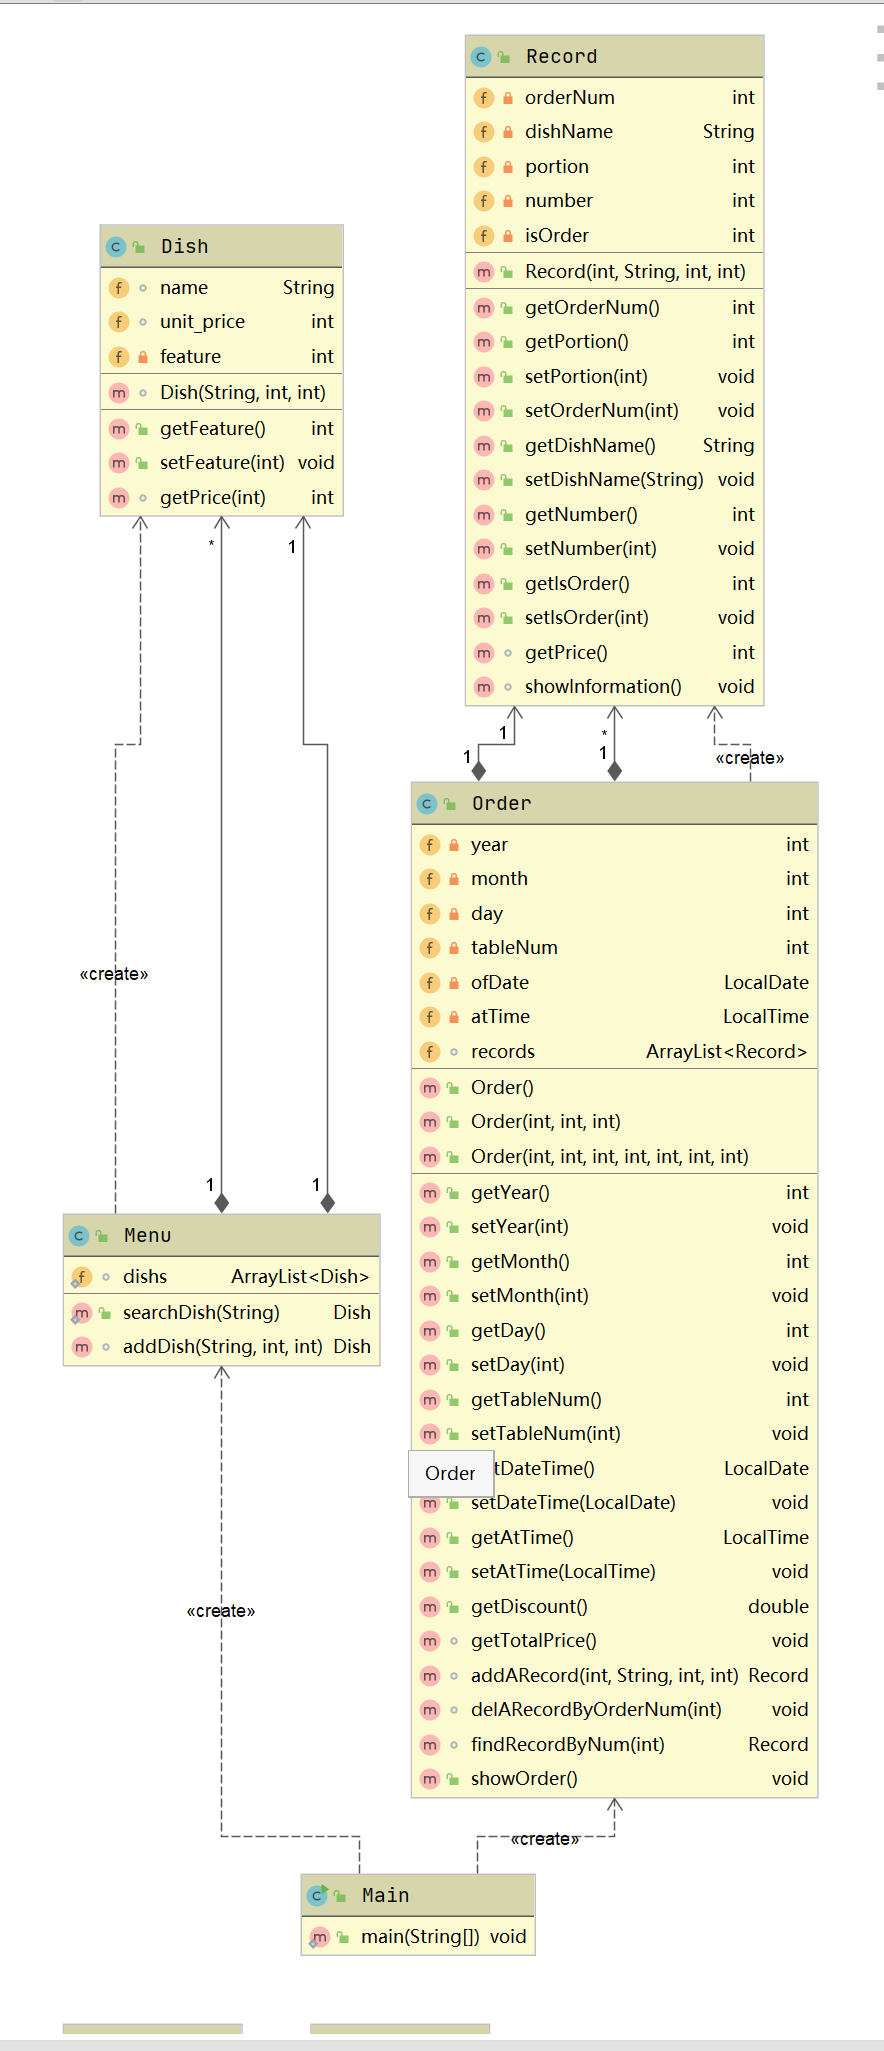This screenshot has width=884, height=2051.
Task: Select the setNumber(int) method
Action: [614, 549]
